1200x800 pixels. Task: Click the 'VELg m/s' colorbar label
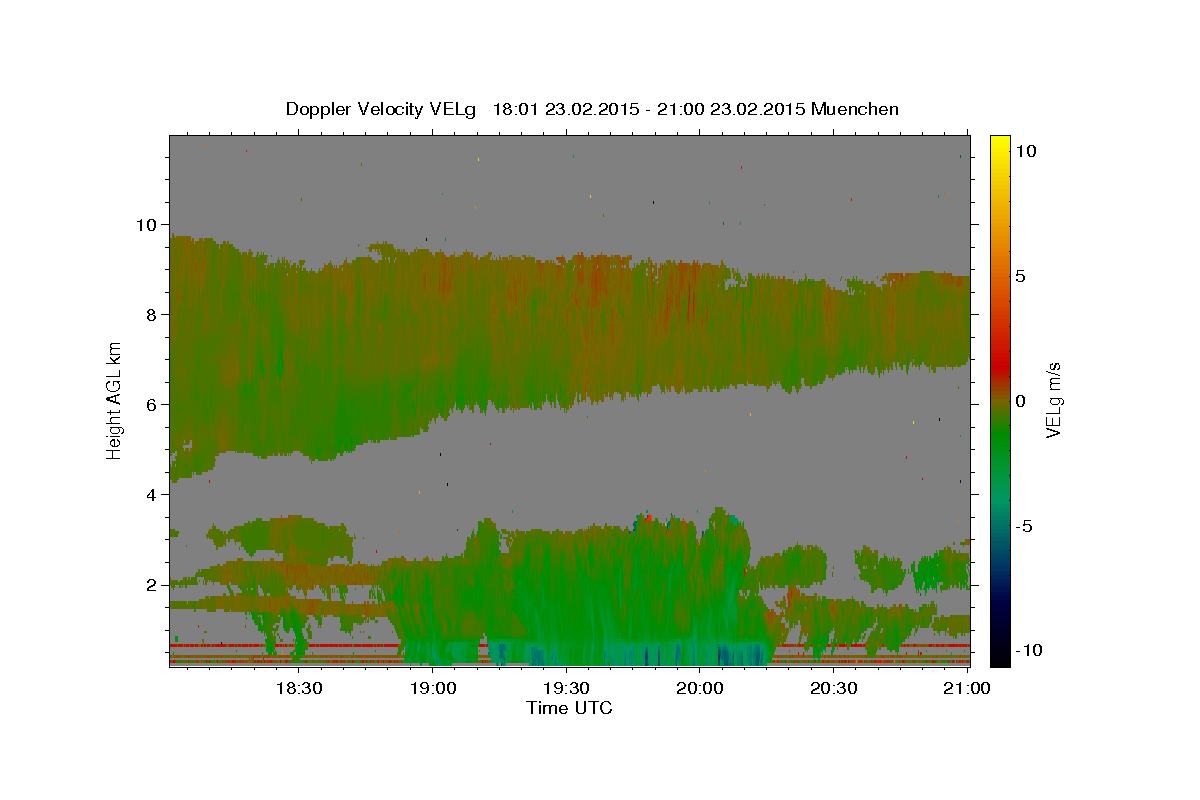point(1053,401)
